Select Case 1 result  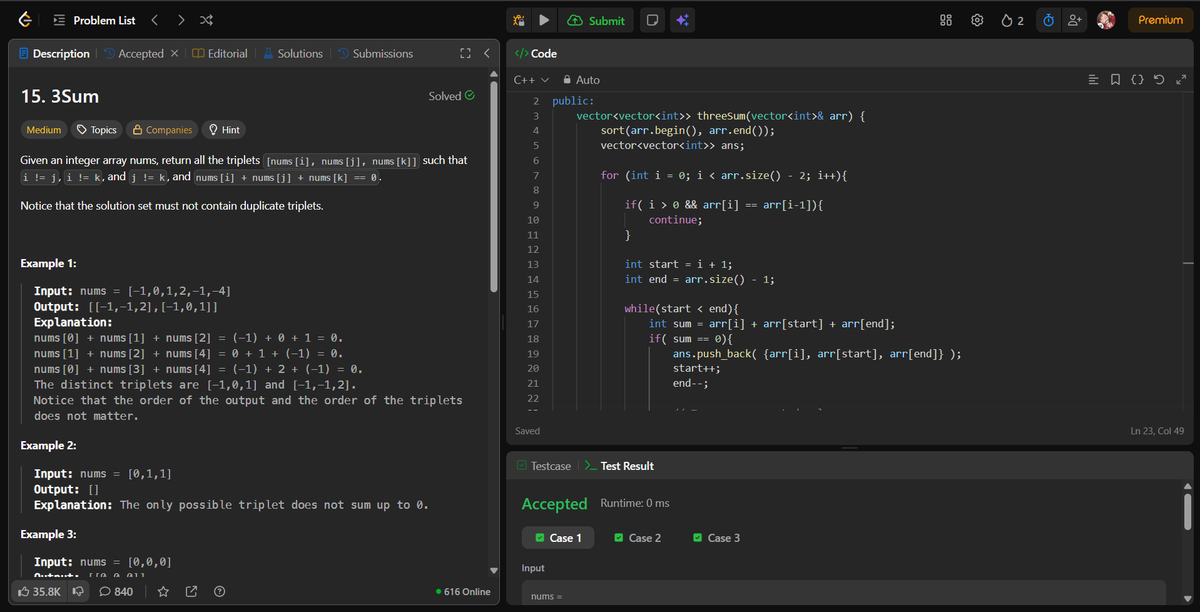559,538
